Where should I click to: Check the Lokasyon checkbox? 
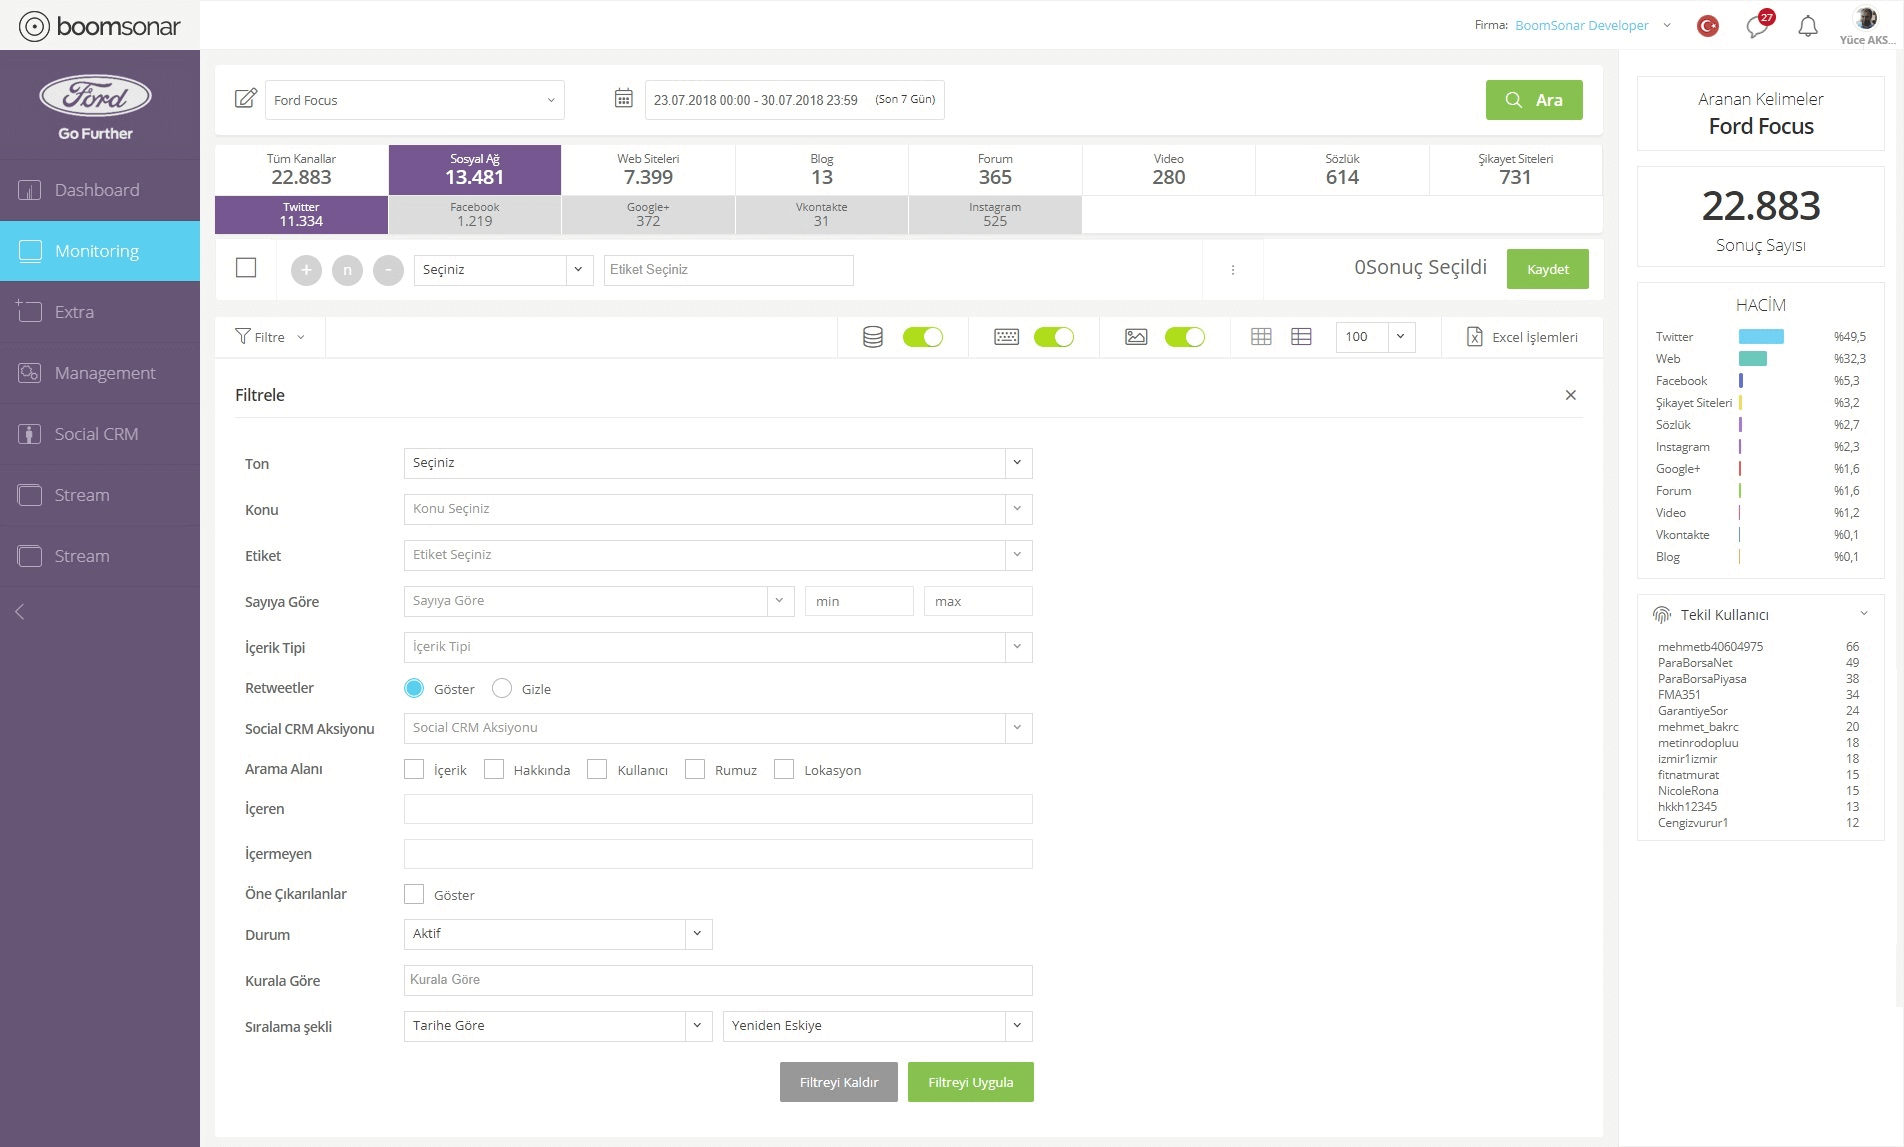tap(784, 769)
